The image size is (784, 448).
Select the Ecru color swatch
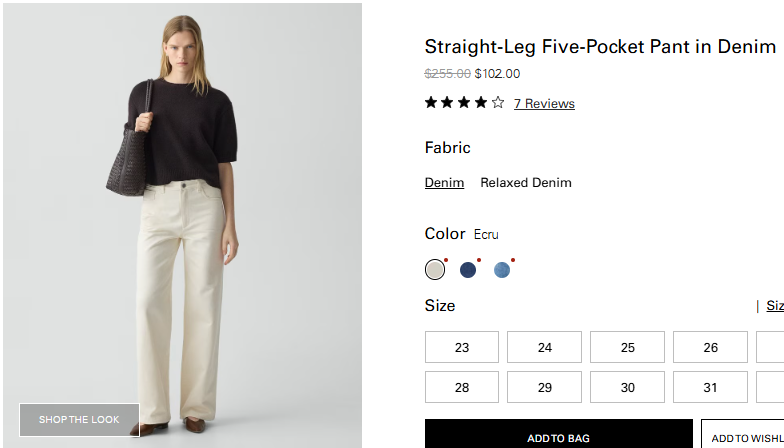434,270
